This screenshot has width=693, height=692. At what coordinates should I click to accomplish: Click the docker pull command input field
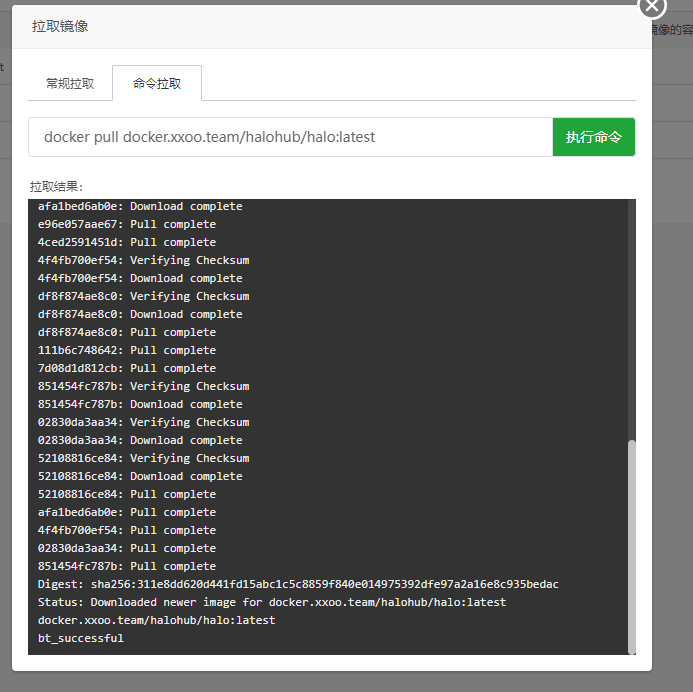(290, 137)
